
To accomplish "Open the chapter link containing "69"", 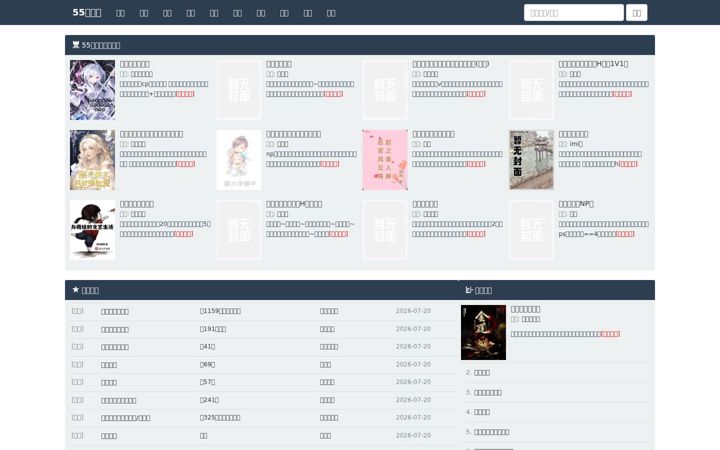I will pyautogui.click(x=207, y=365).
